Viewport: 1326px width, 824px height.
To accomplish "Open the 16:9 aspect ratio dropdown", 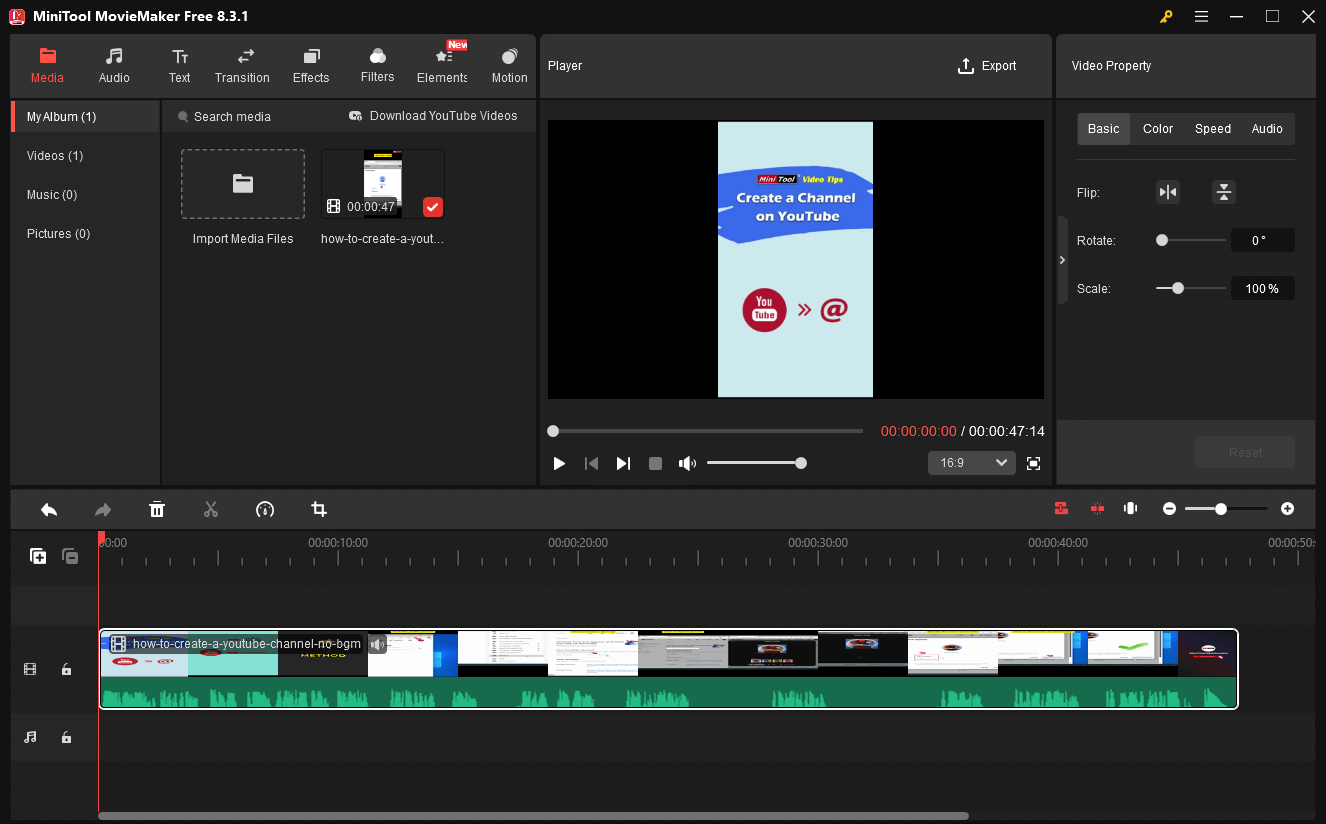I will click(971, 462).
